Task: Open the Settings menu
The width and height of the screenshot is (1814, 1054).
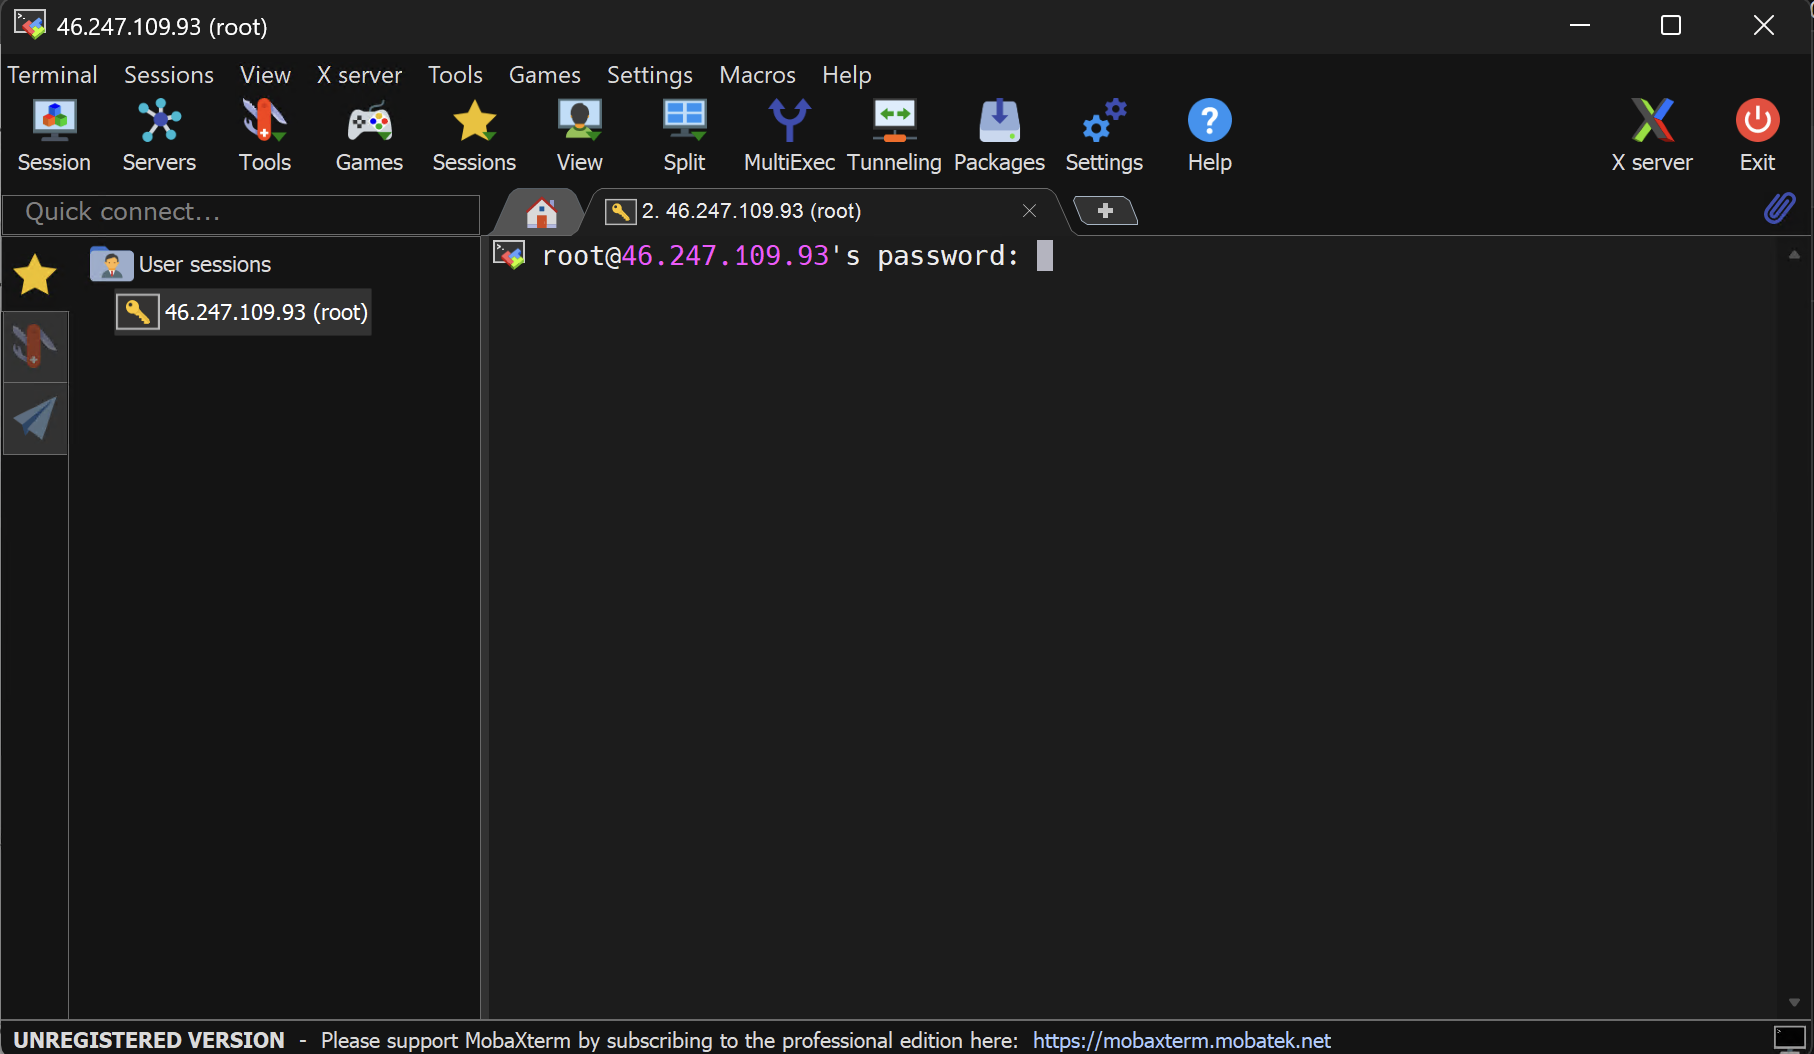Action: click(650, 75)
